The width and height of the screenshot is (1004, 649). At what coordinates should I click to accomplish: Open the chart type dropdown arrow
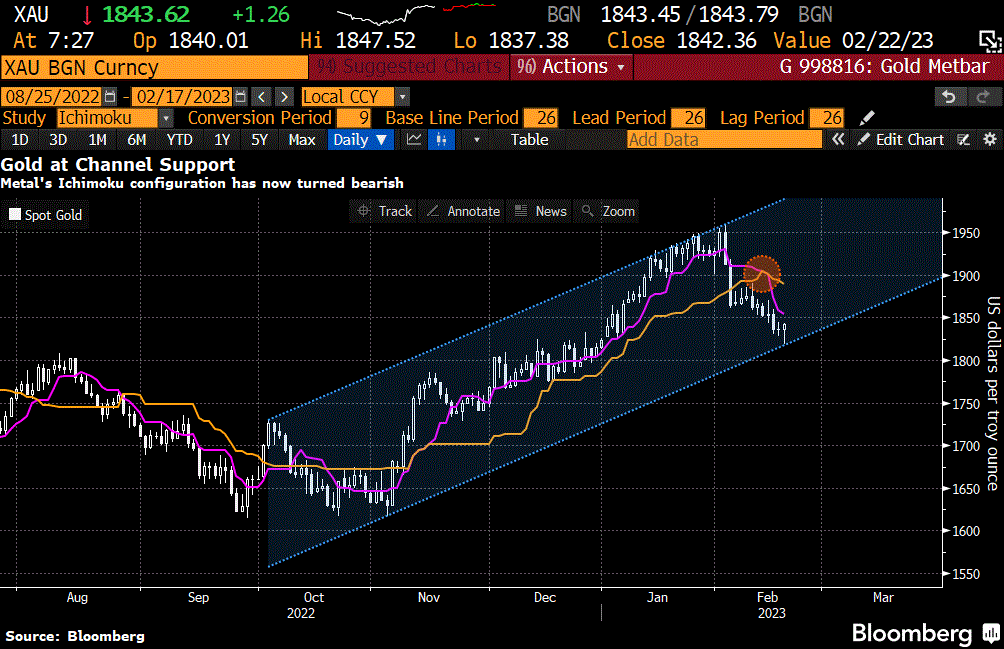[476, 140]
